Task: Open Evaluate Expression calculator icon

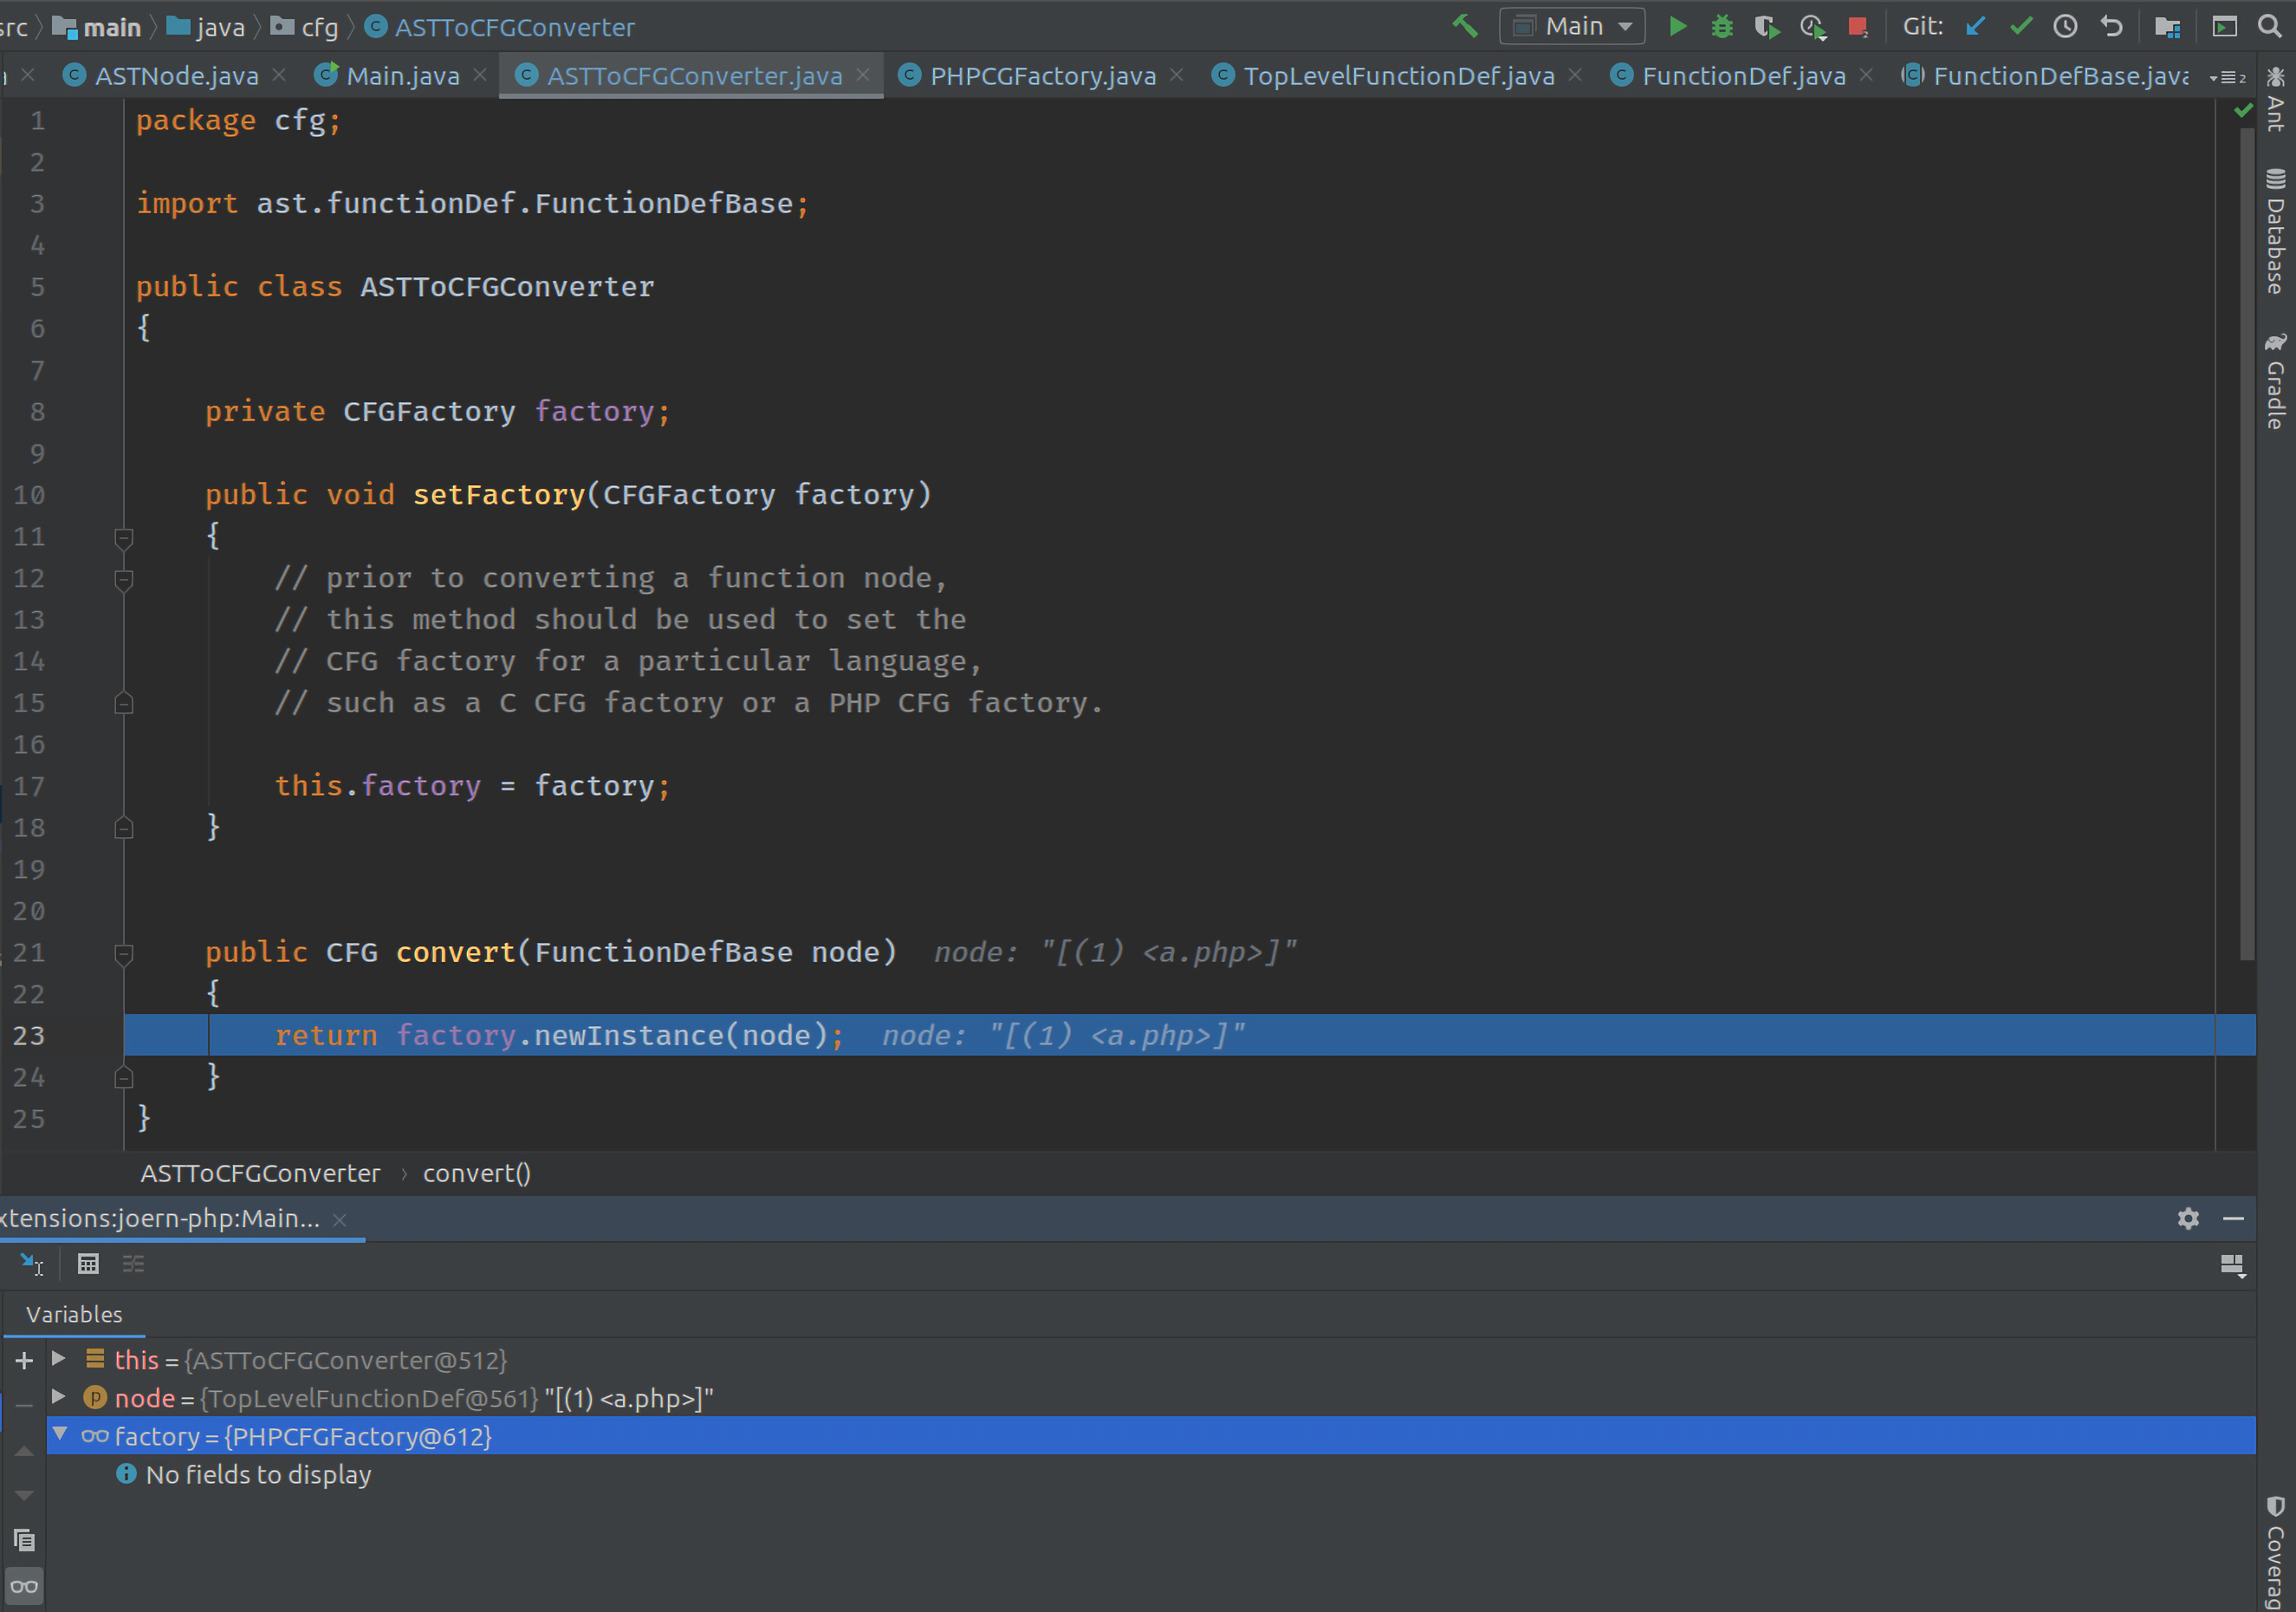Action: [88, 1264]
